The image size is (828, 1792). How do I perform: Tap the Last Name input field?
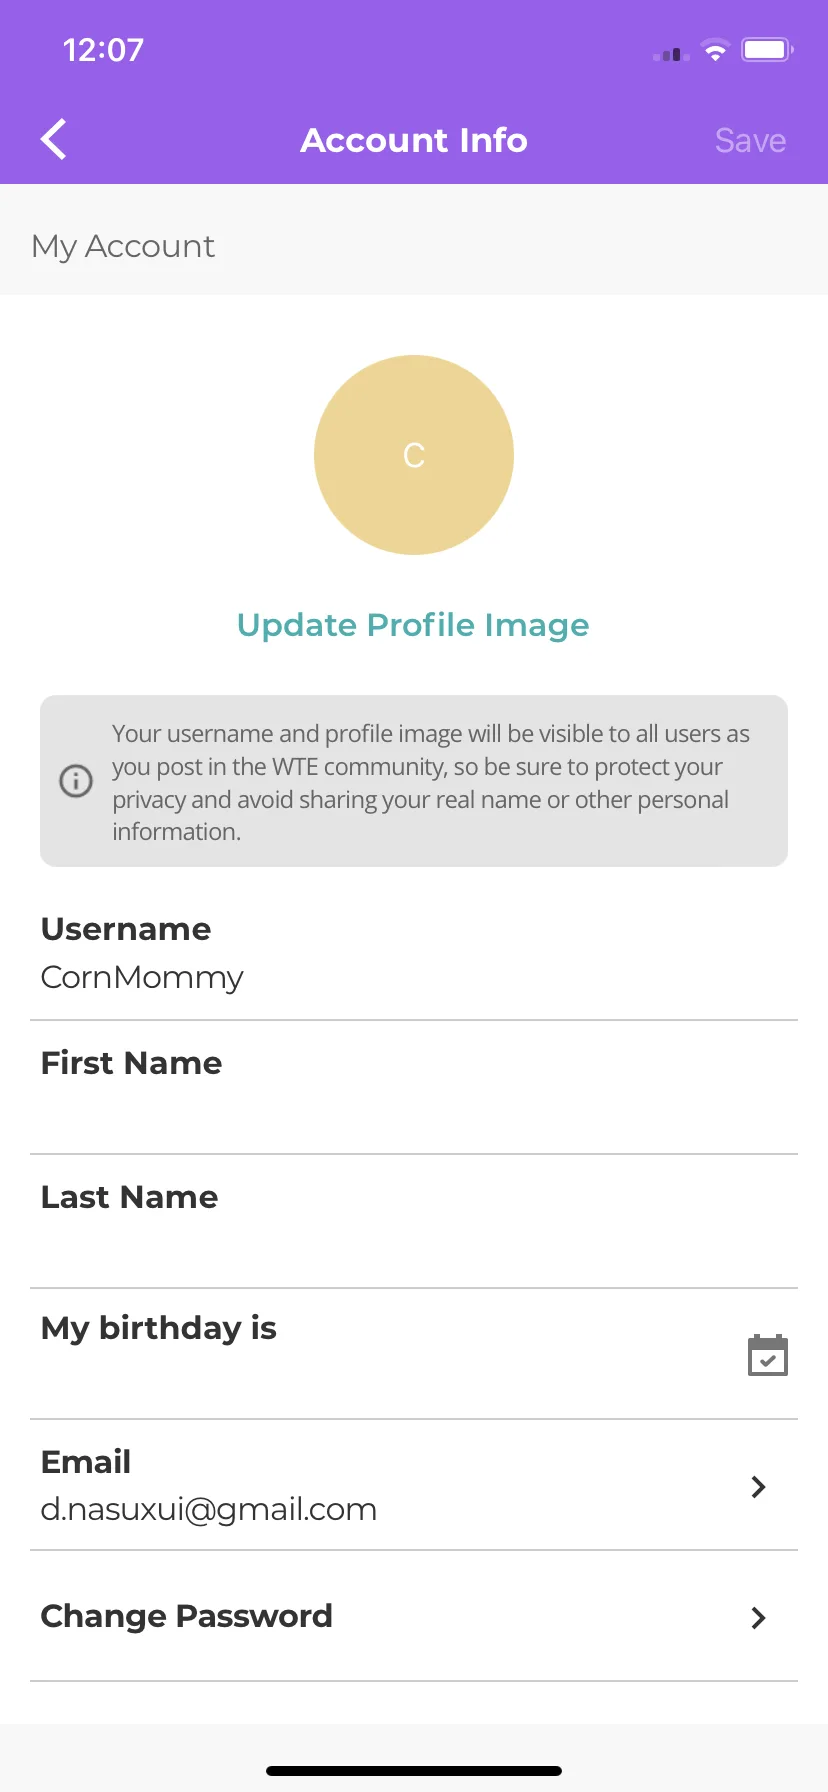414,1222
